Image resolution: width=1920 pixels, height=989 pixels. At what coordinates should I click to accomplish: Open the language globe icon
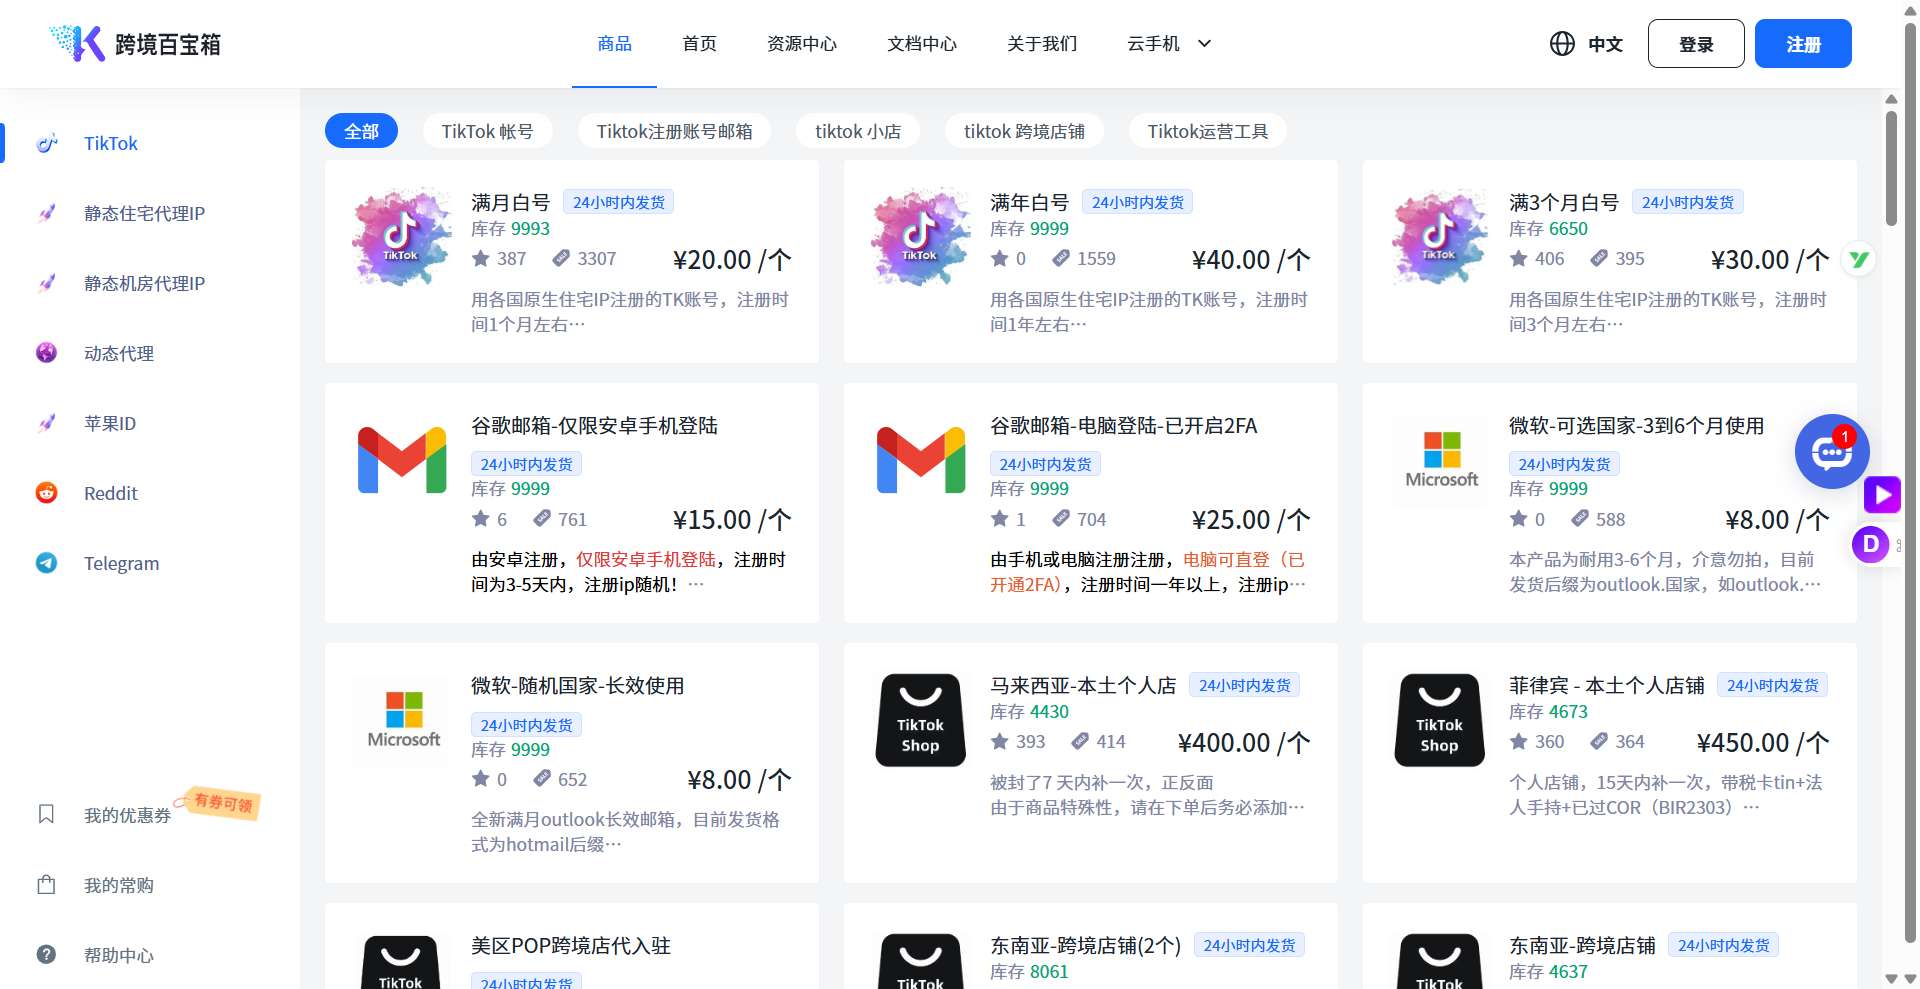pyautogui.click(x=1562, y=44)
